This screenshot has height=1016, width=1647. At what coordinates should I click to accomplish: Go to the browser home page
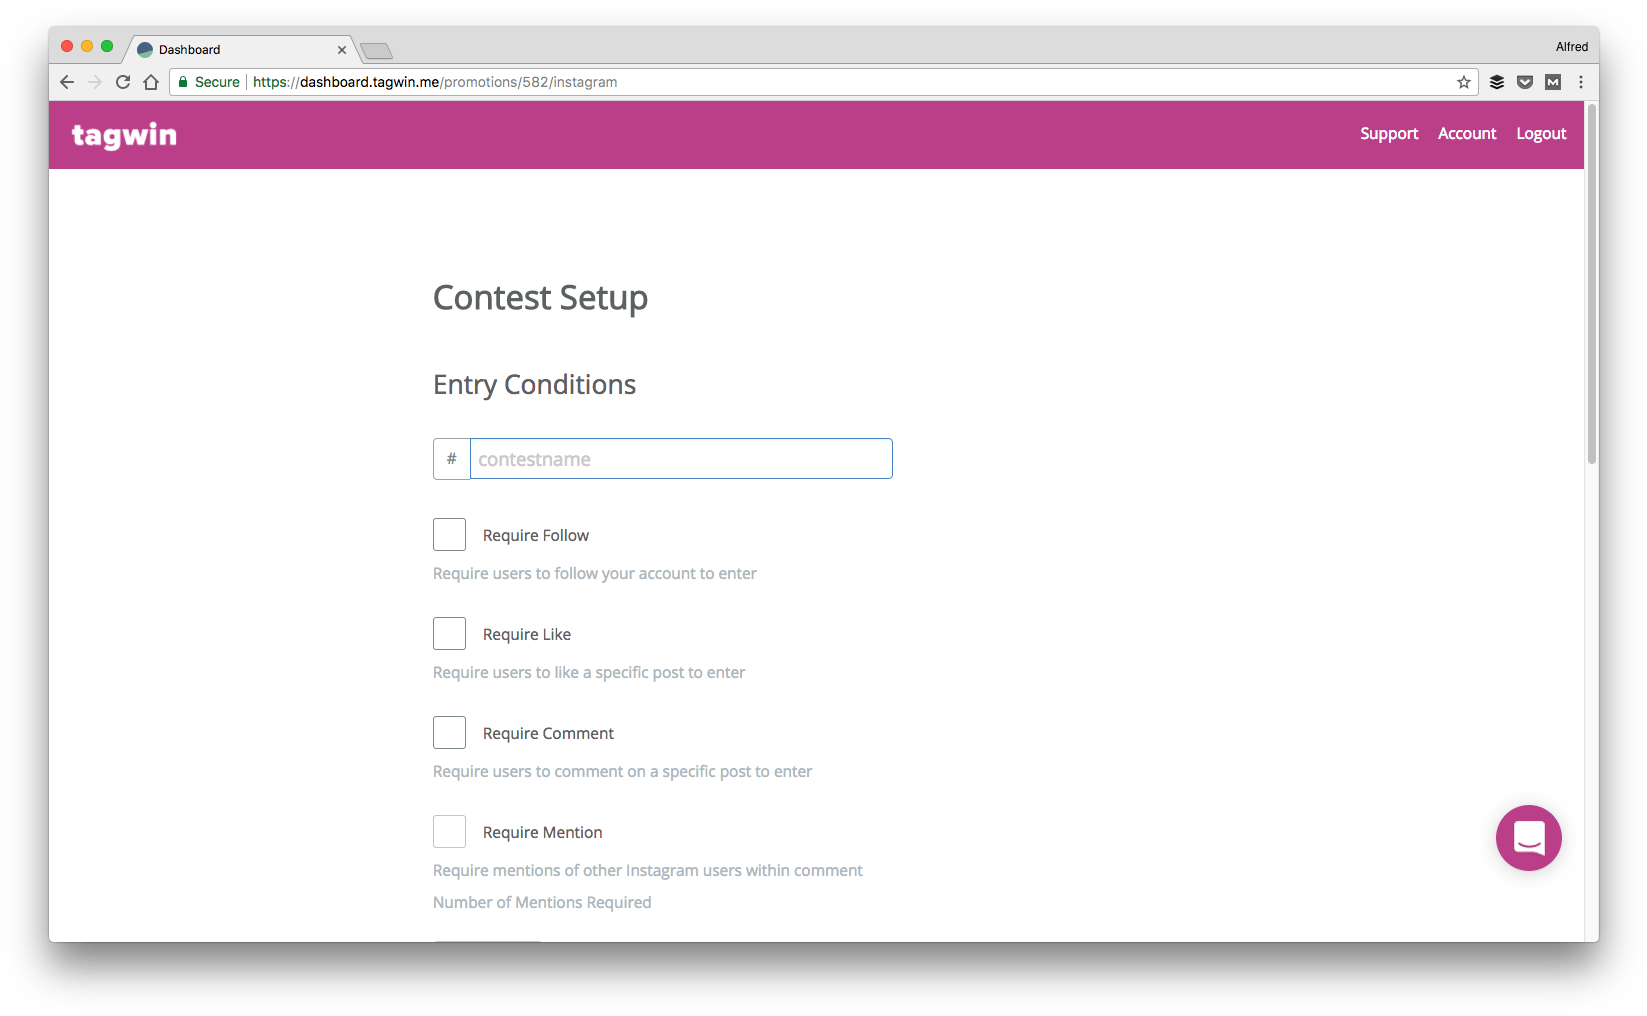(x=151, y=82)
